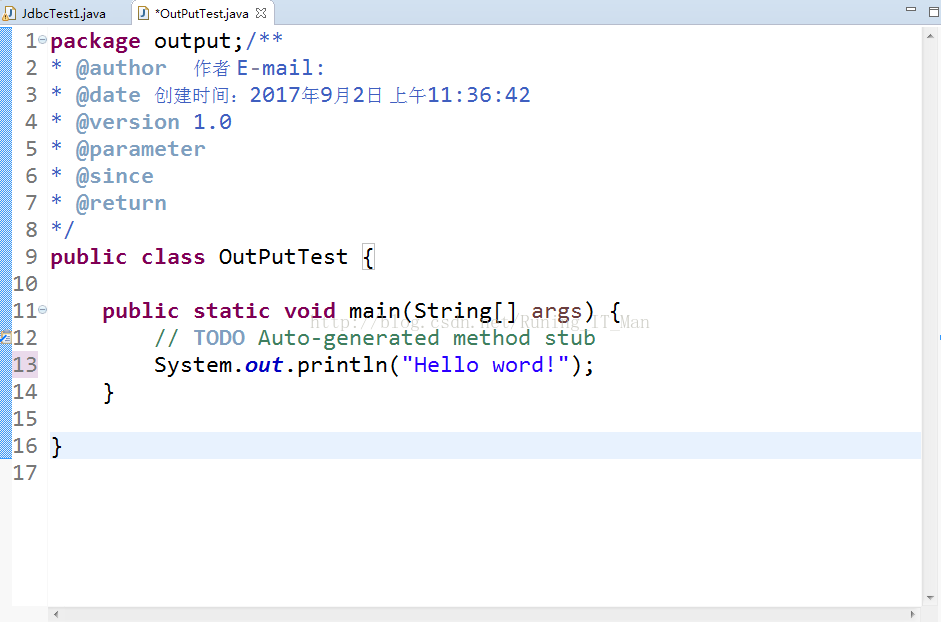Image resolution: width=941 pixels, height=622 pixels.
Task: Click the task marker icon on line 12
Action: pos(5,337)
